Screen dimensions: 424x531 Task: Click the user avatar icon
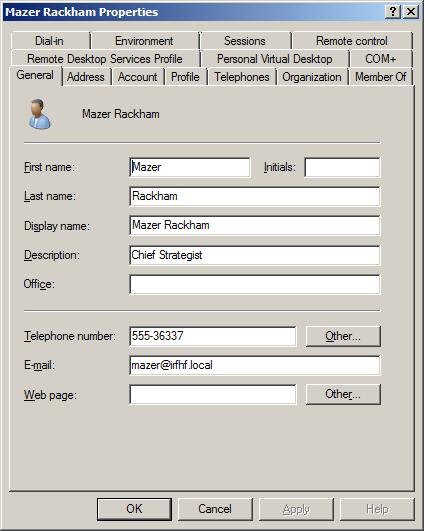click(39, 114)
